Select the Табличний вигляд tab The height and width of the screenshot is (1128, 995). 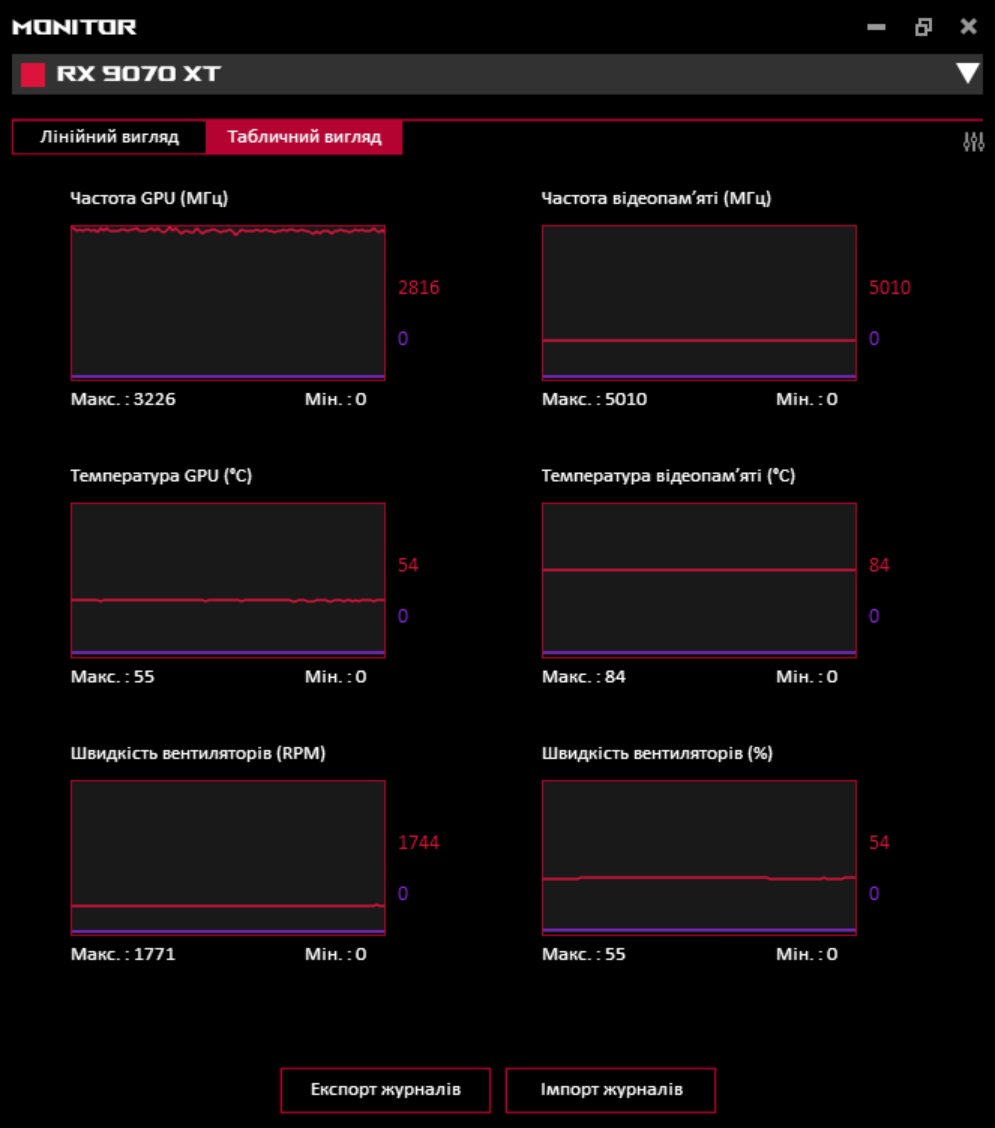pos(304,137)
